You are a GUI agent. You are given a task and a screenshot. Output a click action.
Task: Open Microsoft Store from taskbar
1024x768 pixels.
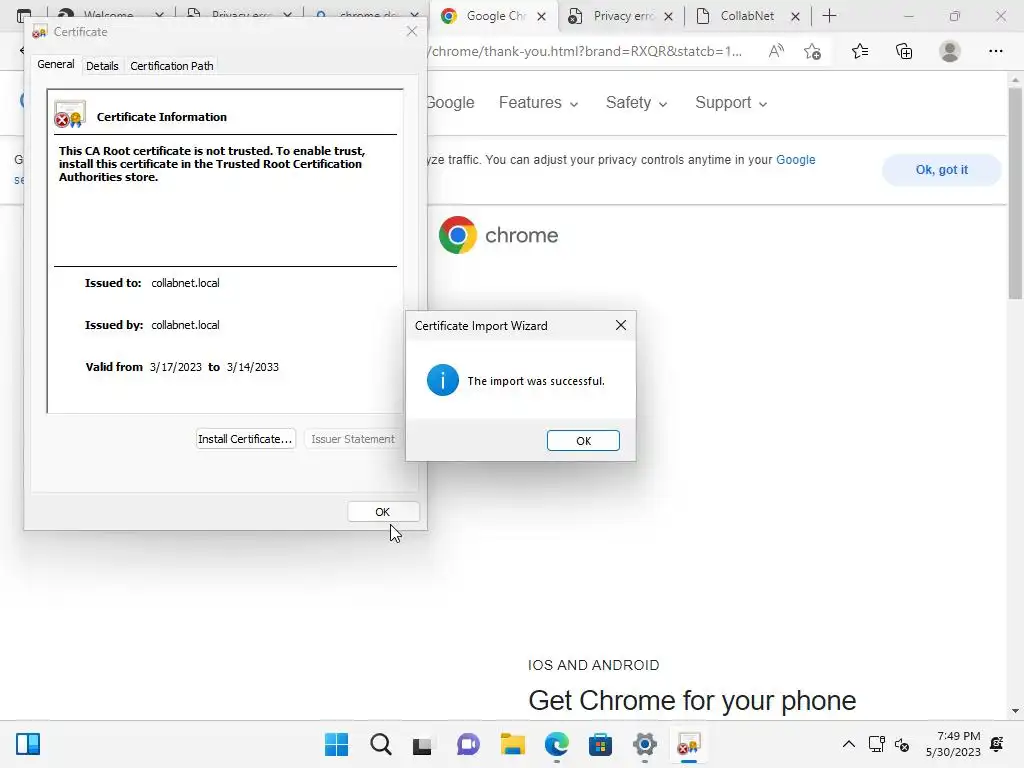pyautogui.click(x=600, y=744)
